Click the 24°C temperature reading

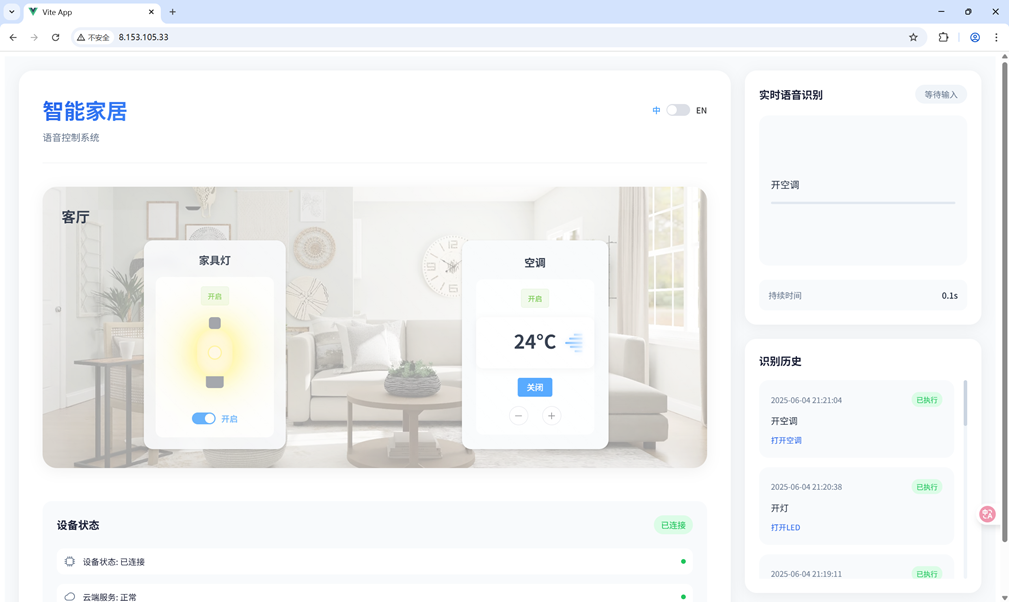(x=534, y=342)
